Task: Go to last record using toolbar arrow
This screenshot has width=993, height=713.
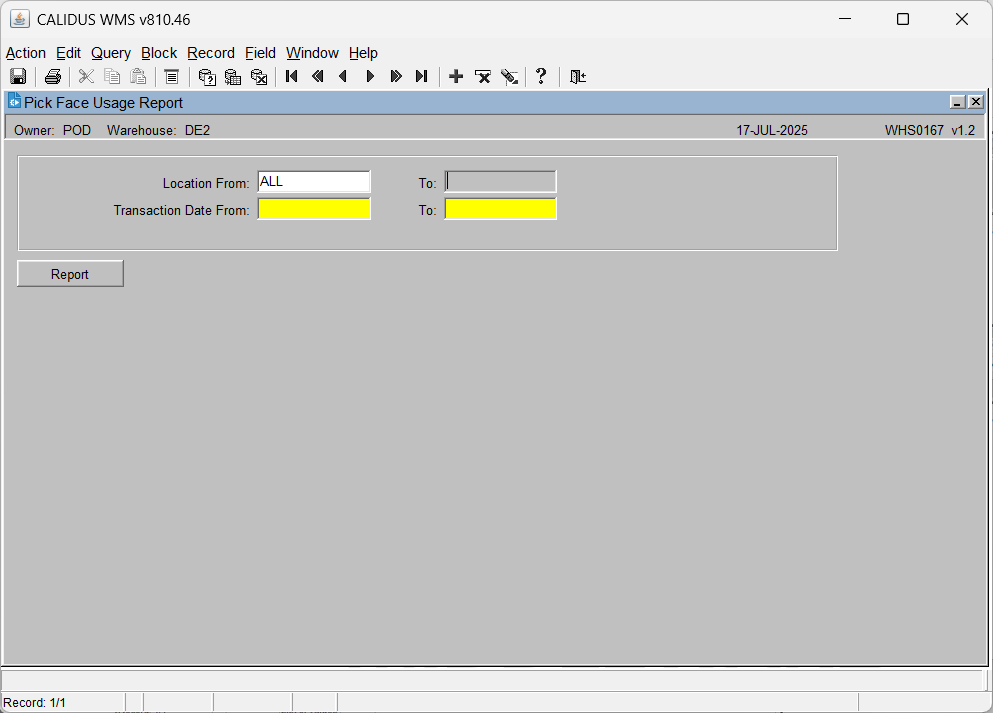Action: point(422,77)
